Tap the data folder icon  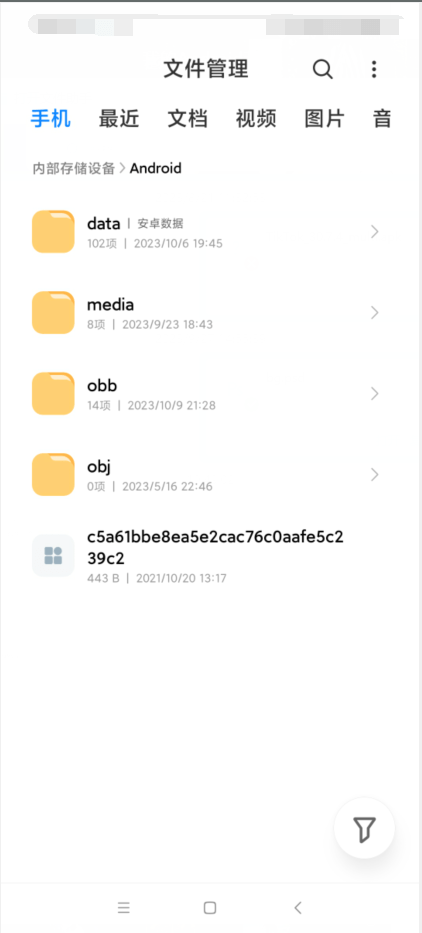pyautogui.click(x=53, y=231)
